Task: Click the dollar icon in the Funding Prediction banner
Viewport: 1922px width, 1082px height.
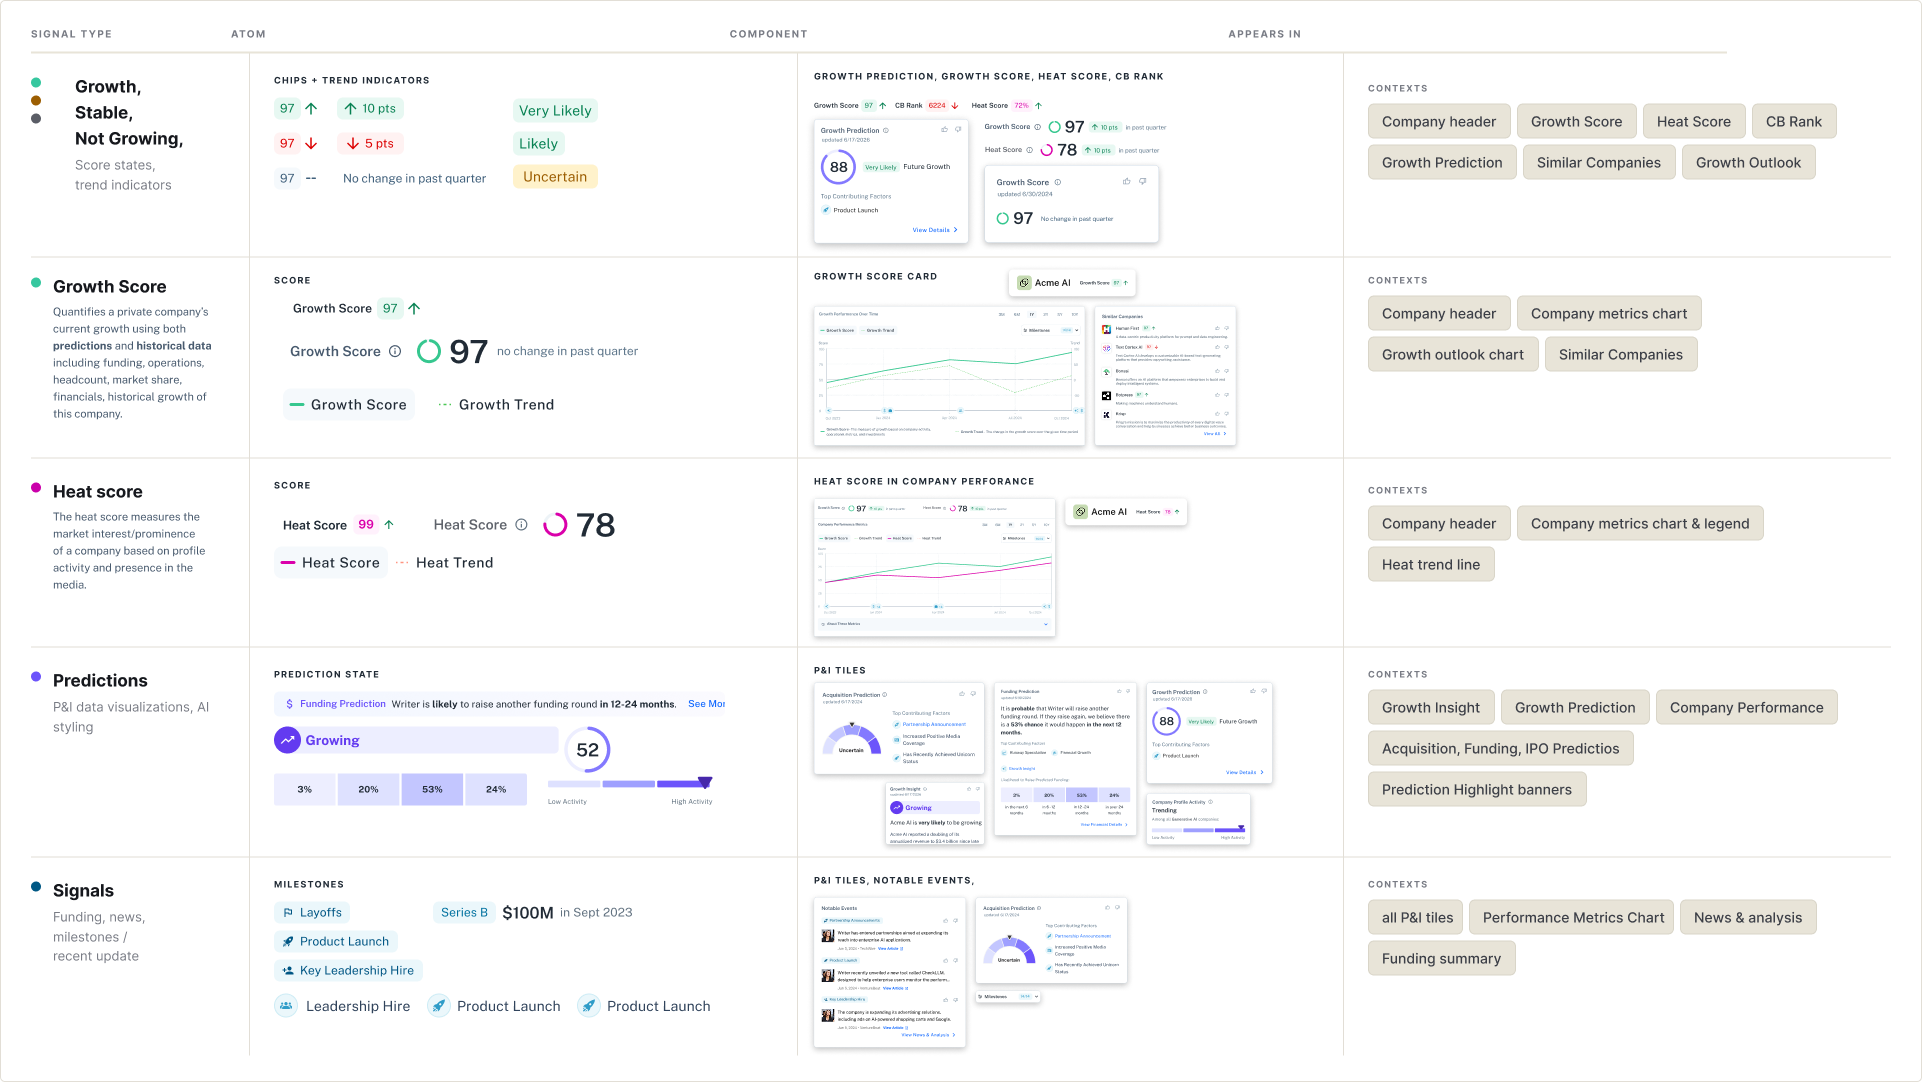Action: click(x=289, y=704)
